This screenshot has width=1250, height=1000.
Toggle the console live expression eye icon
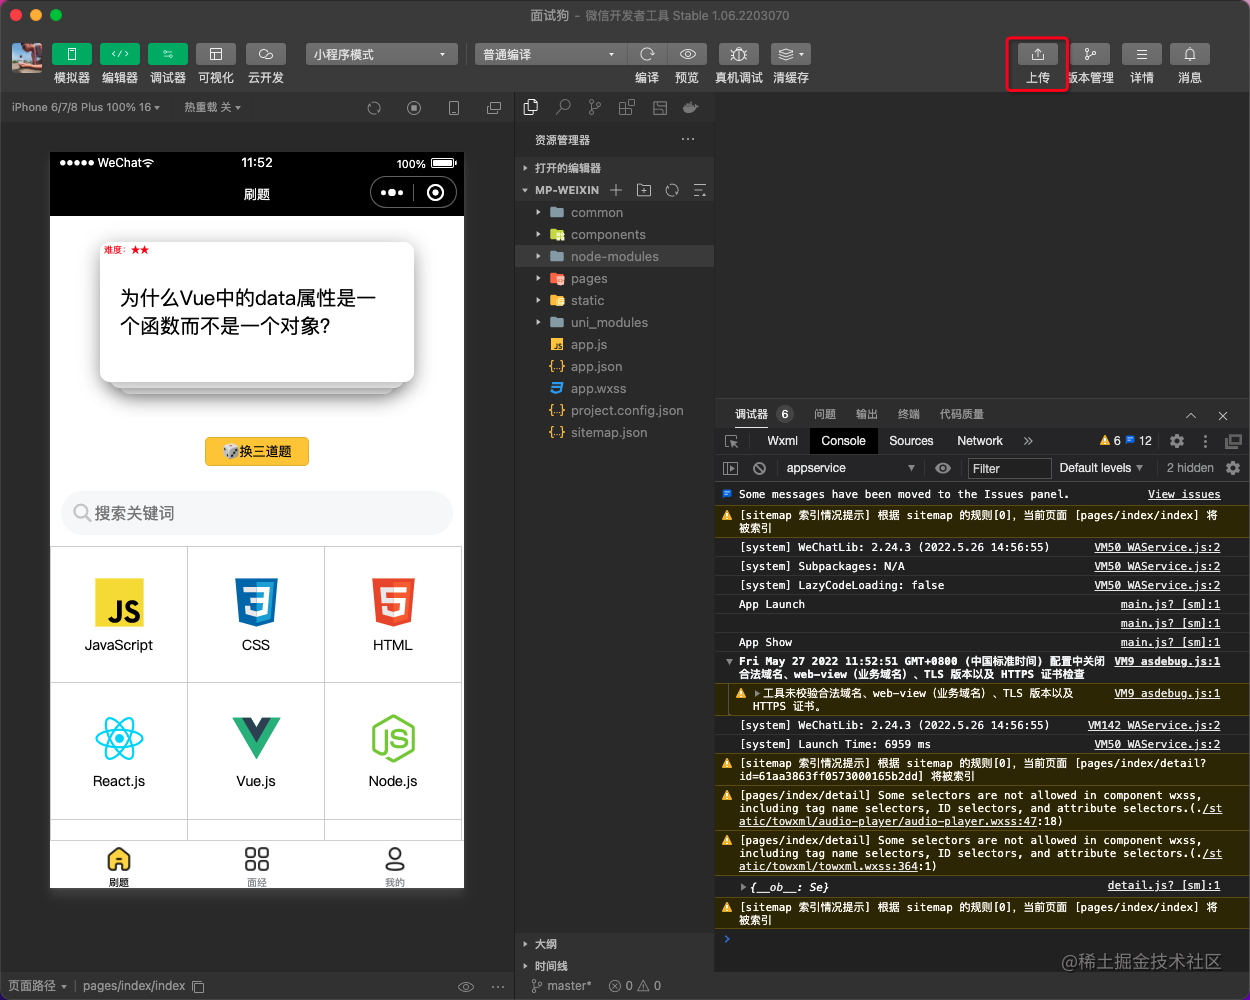pos(943,468)
